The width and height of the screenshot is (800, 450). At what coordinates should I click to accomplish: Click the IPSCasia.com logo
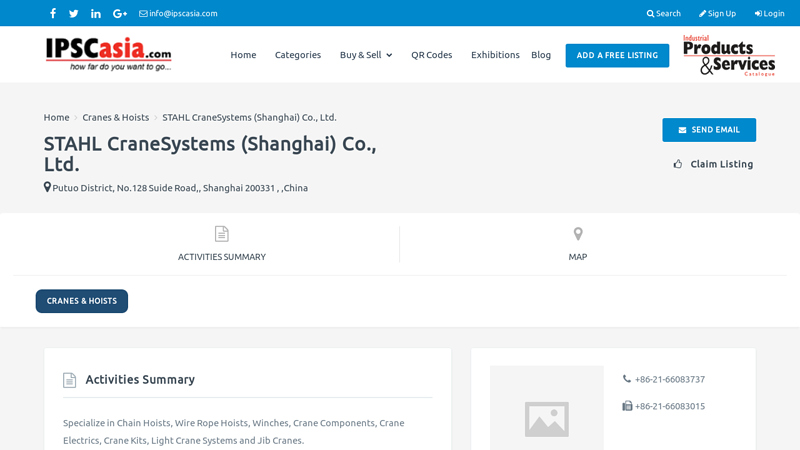[109, 54]
